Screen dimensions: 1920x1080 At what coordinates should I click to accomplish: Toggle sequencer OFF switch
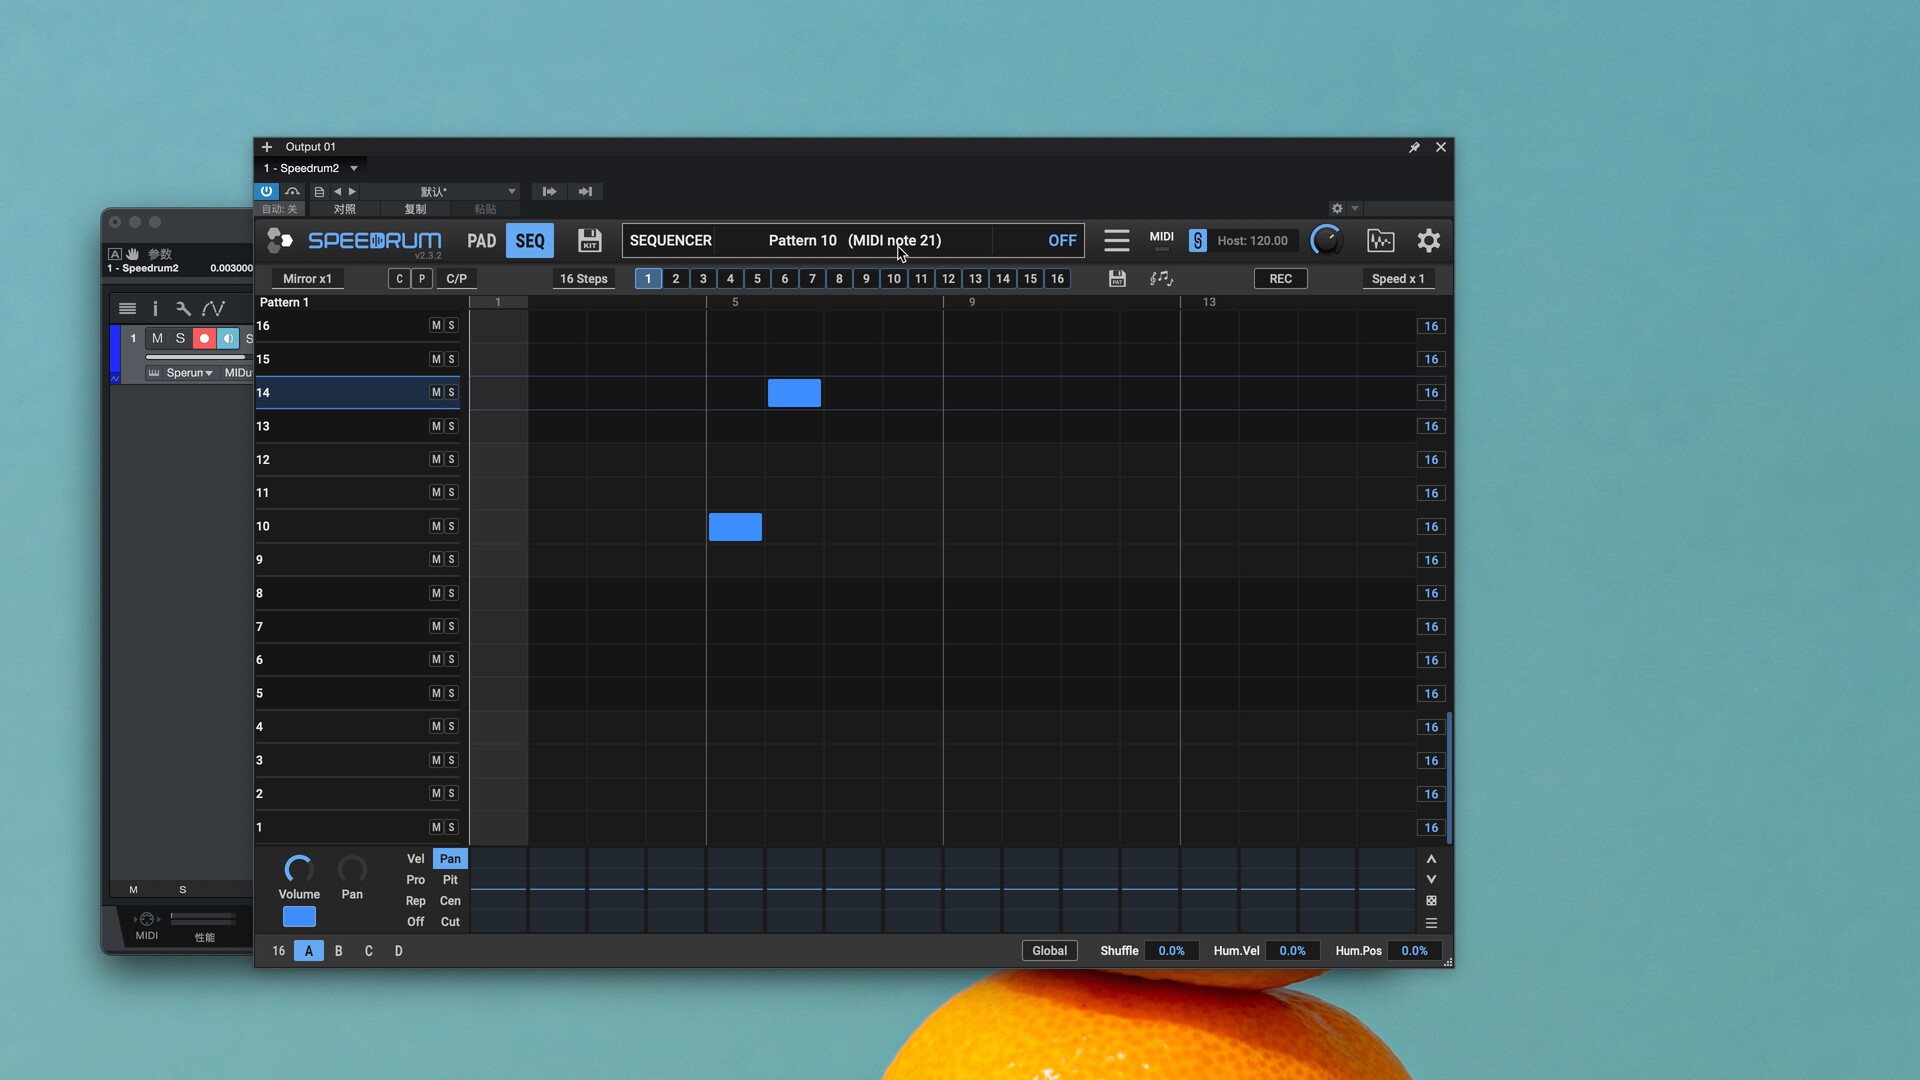(1062, 241)
